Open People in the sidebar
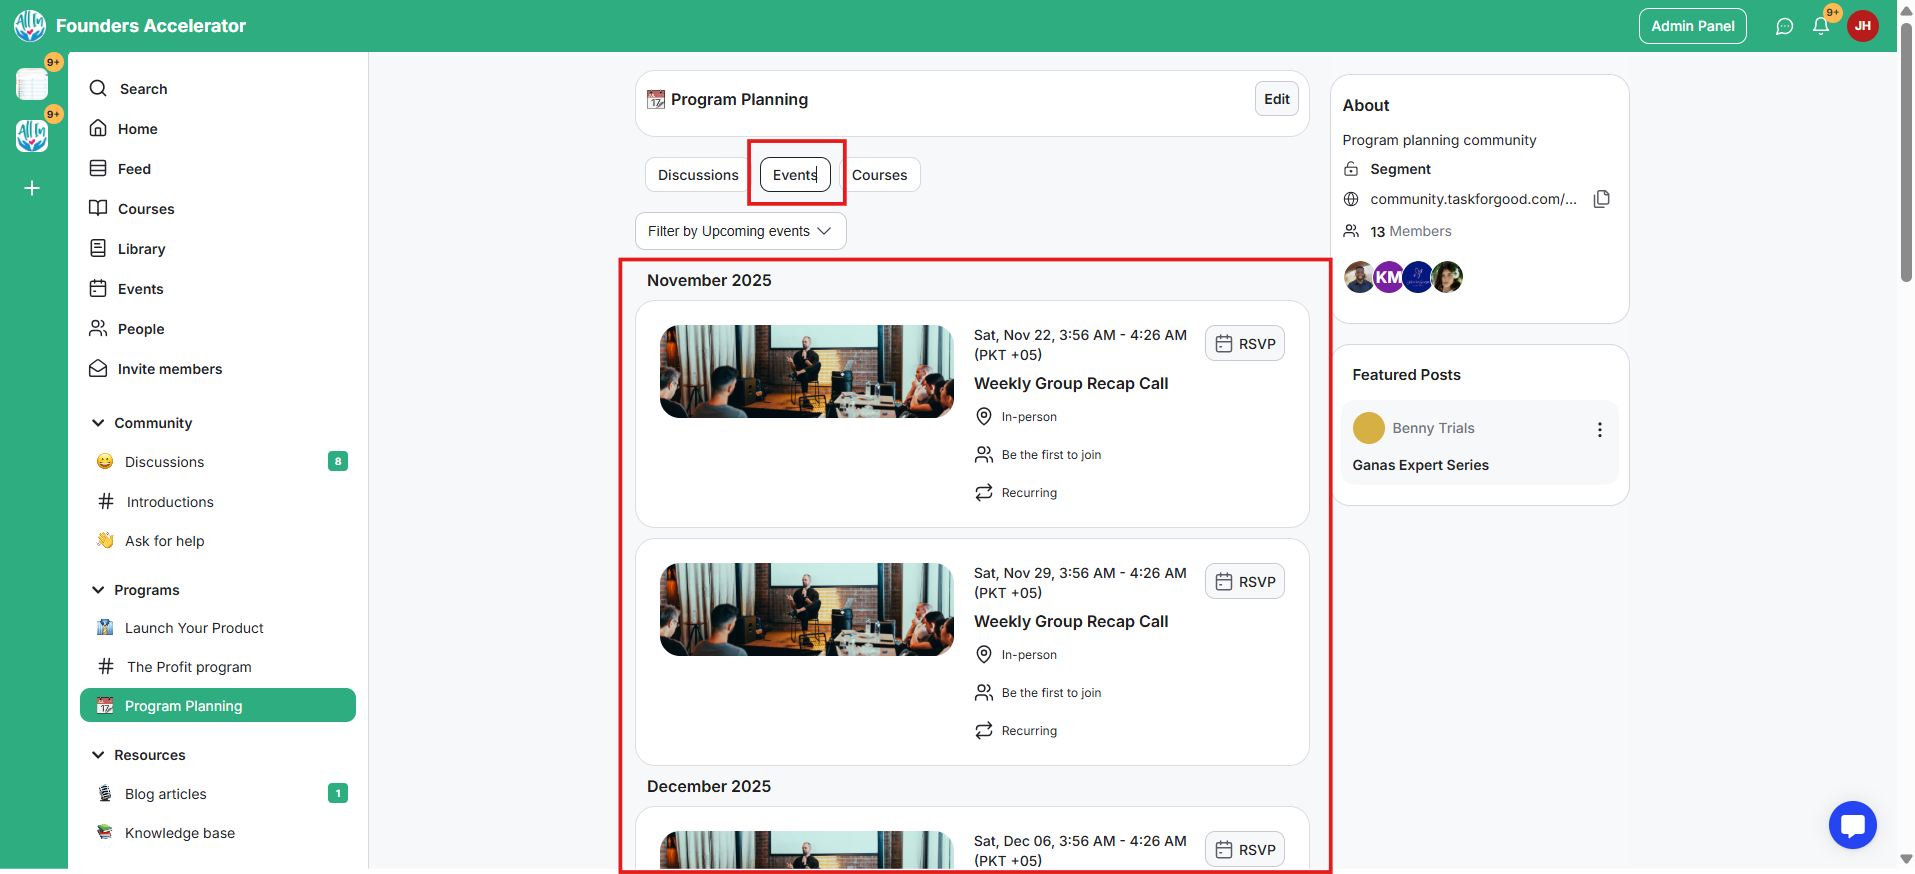The height and width of the screenshot is (874, 1915). (x=127, y=329)
